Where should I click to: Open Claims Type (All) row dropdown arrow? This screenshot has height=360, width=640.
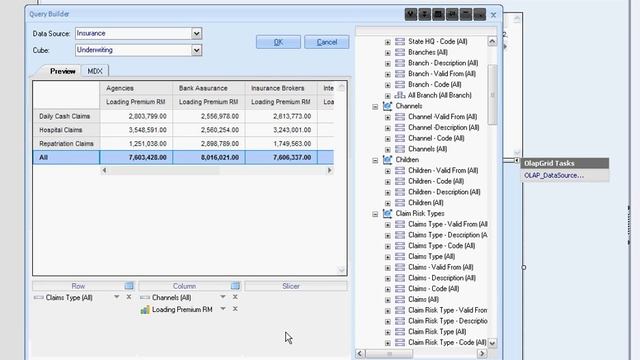[x=116, y=297]
